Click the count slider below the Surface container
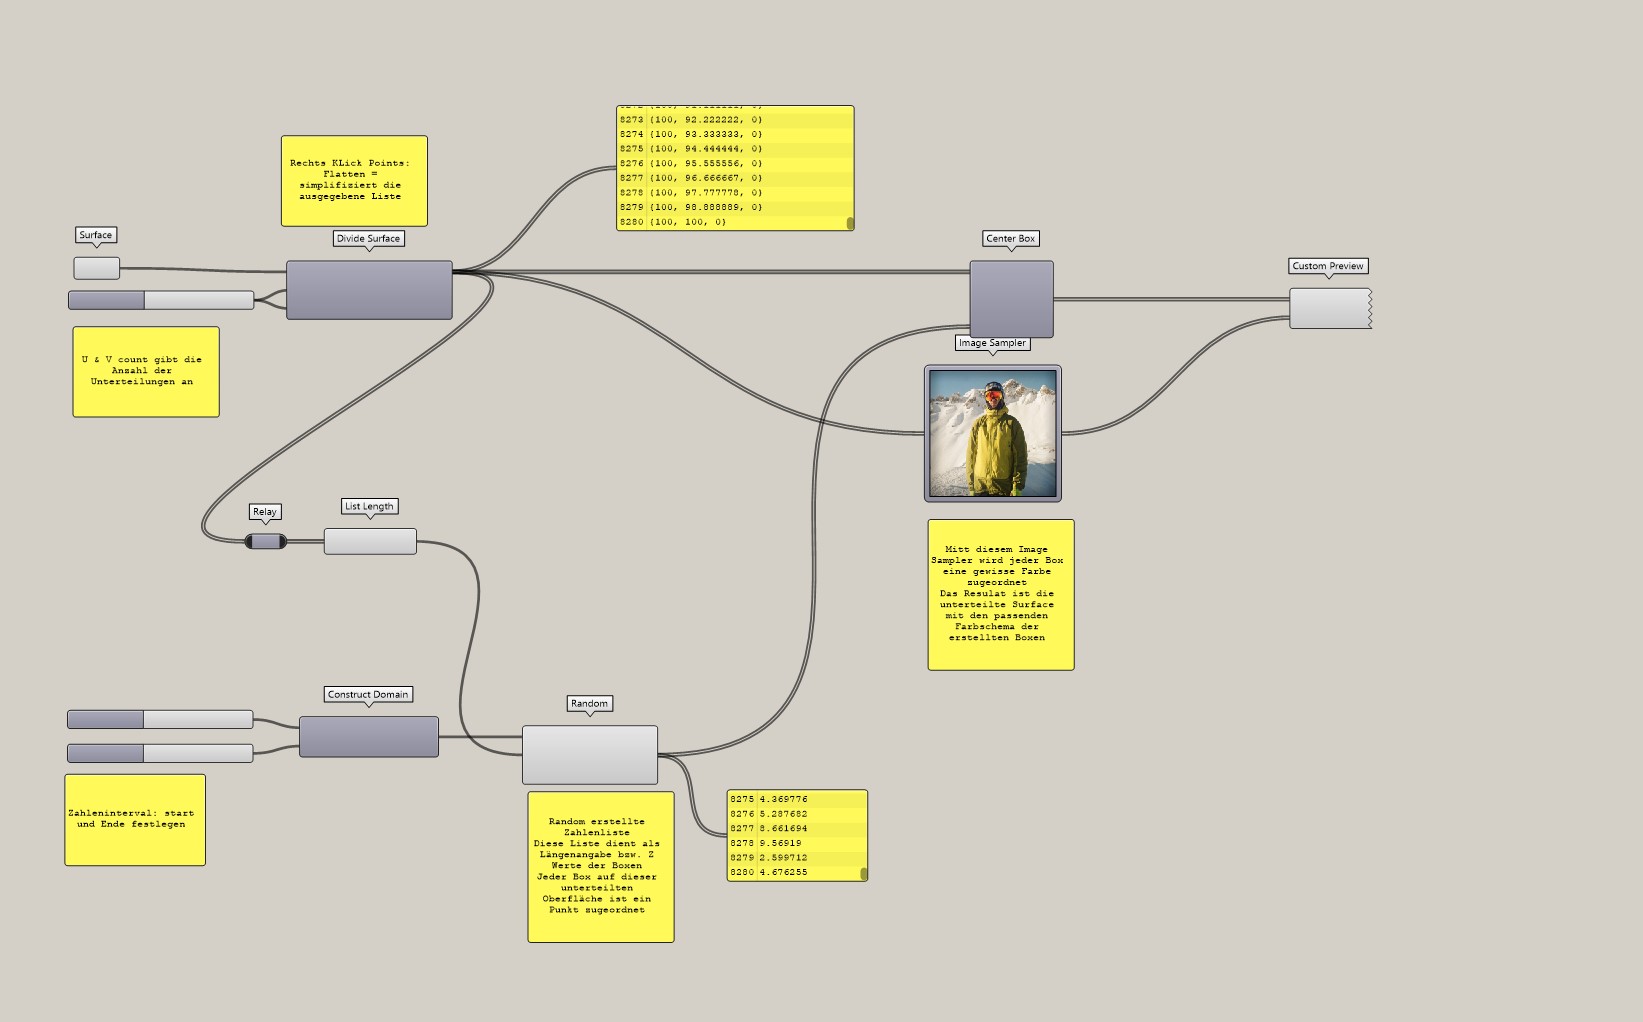The width and height of the screenshot is (1643, 1022). (160, 299)
